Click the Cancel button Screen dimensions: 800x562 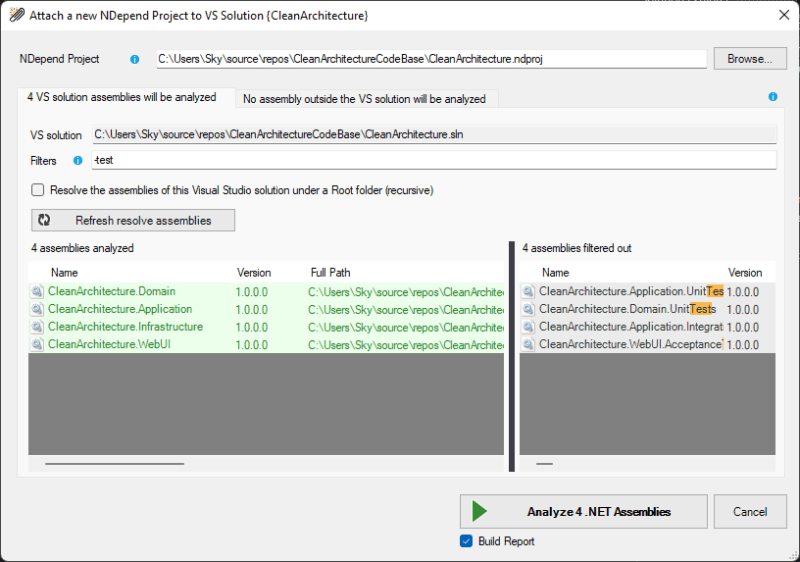pyautogui.click(x=750, y=512)
